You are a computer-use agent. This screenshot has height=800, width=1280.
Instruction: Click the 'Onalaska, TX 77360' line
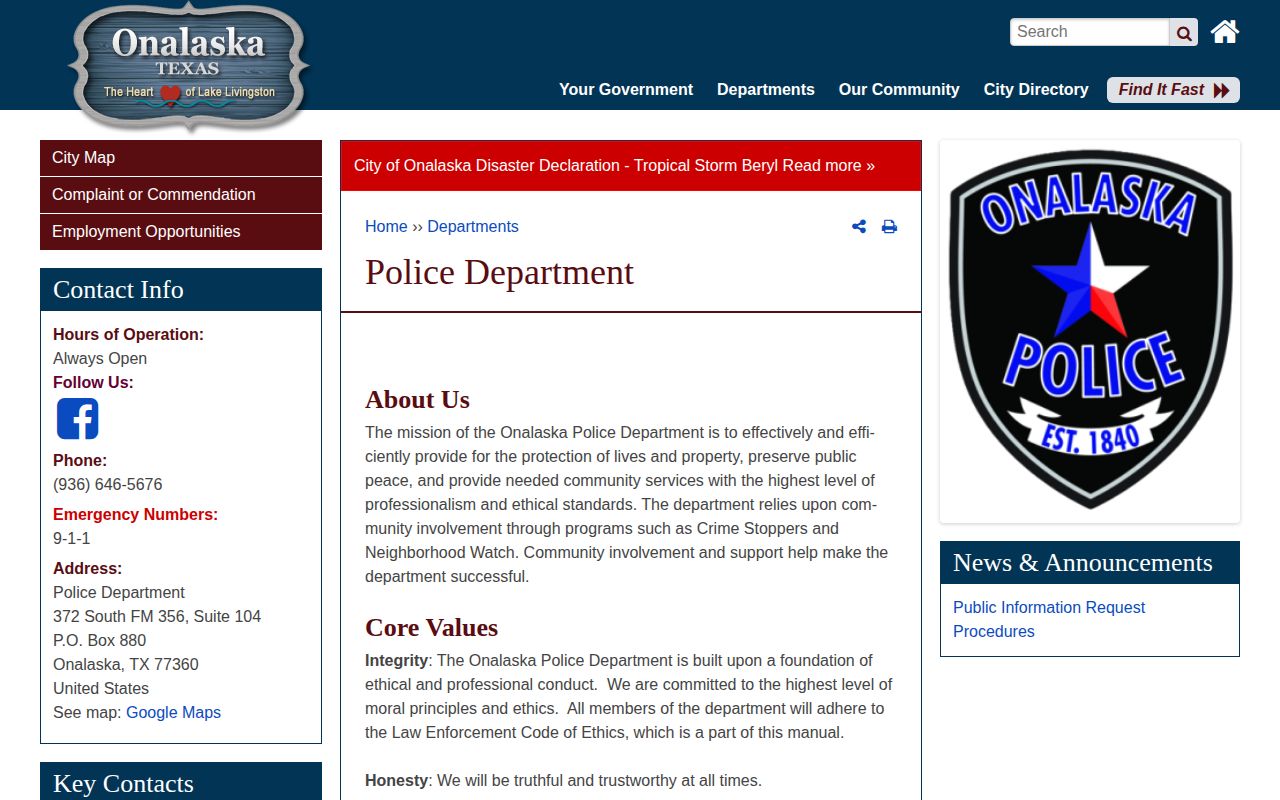point(126,665)
